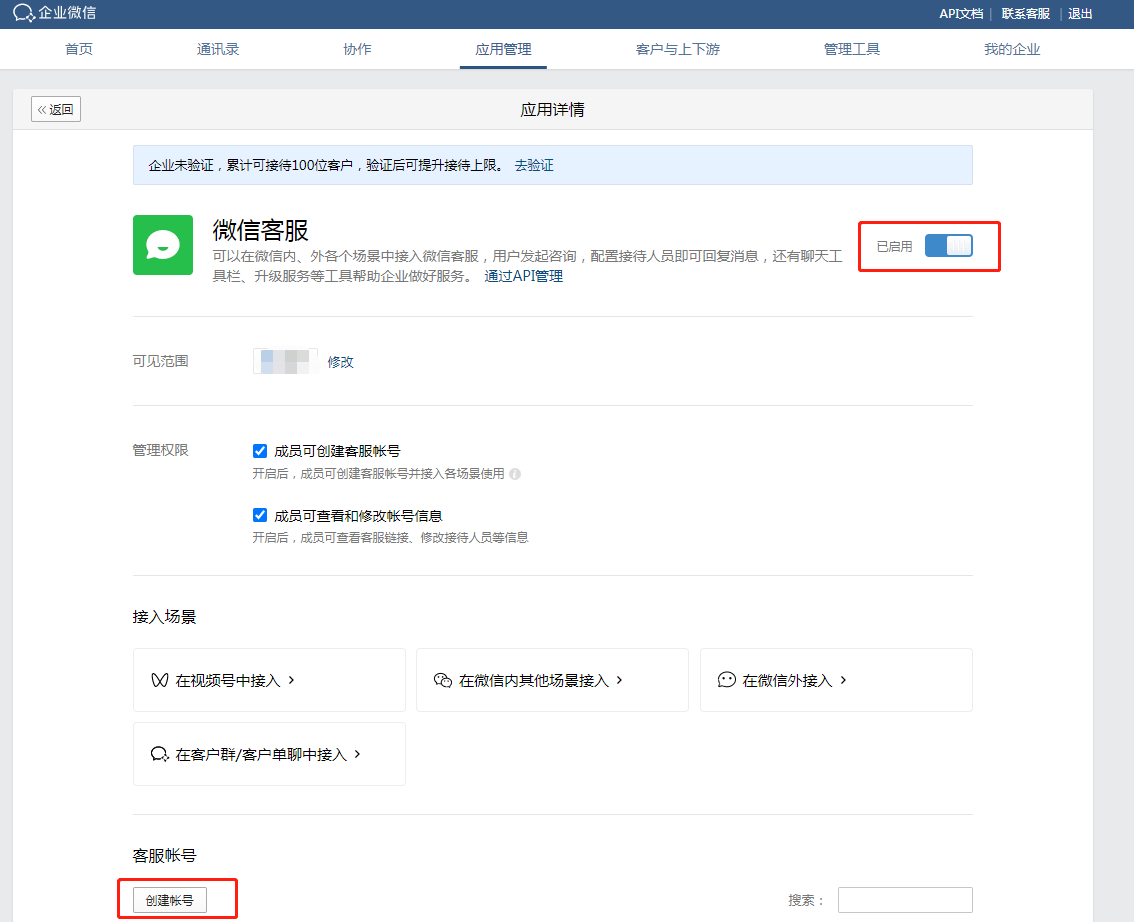Screen dimensions: 1134x922
Task: Expand the 在微信外接入 chevron
Action: click(843, 680)
